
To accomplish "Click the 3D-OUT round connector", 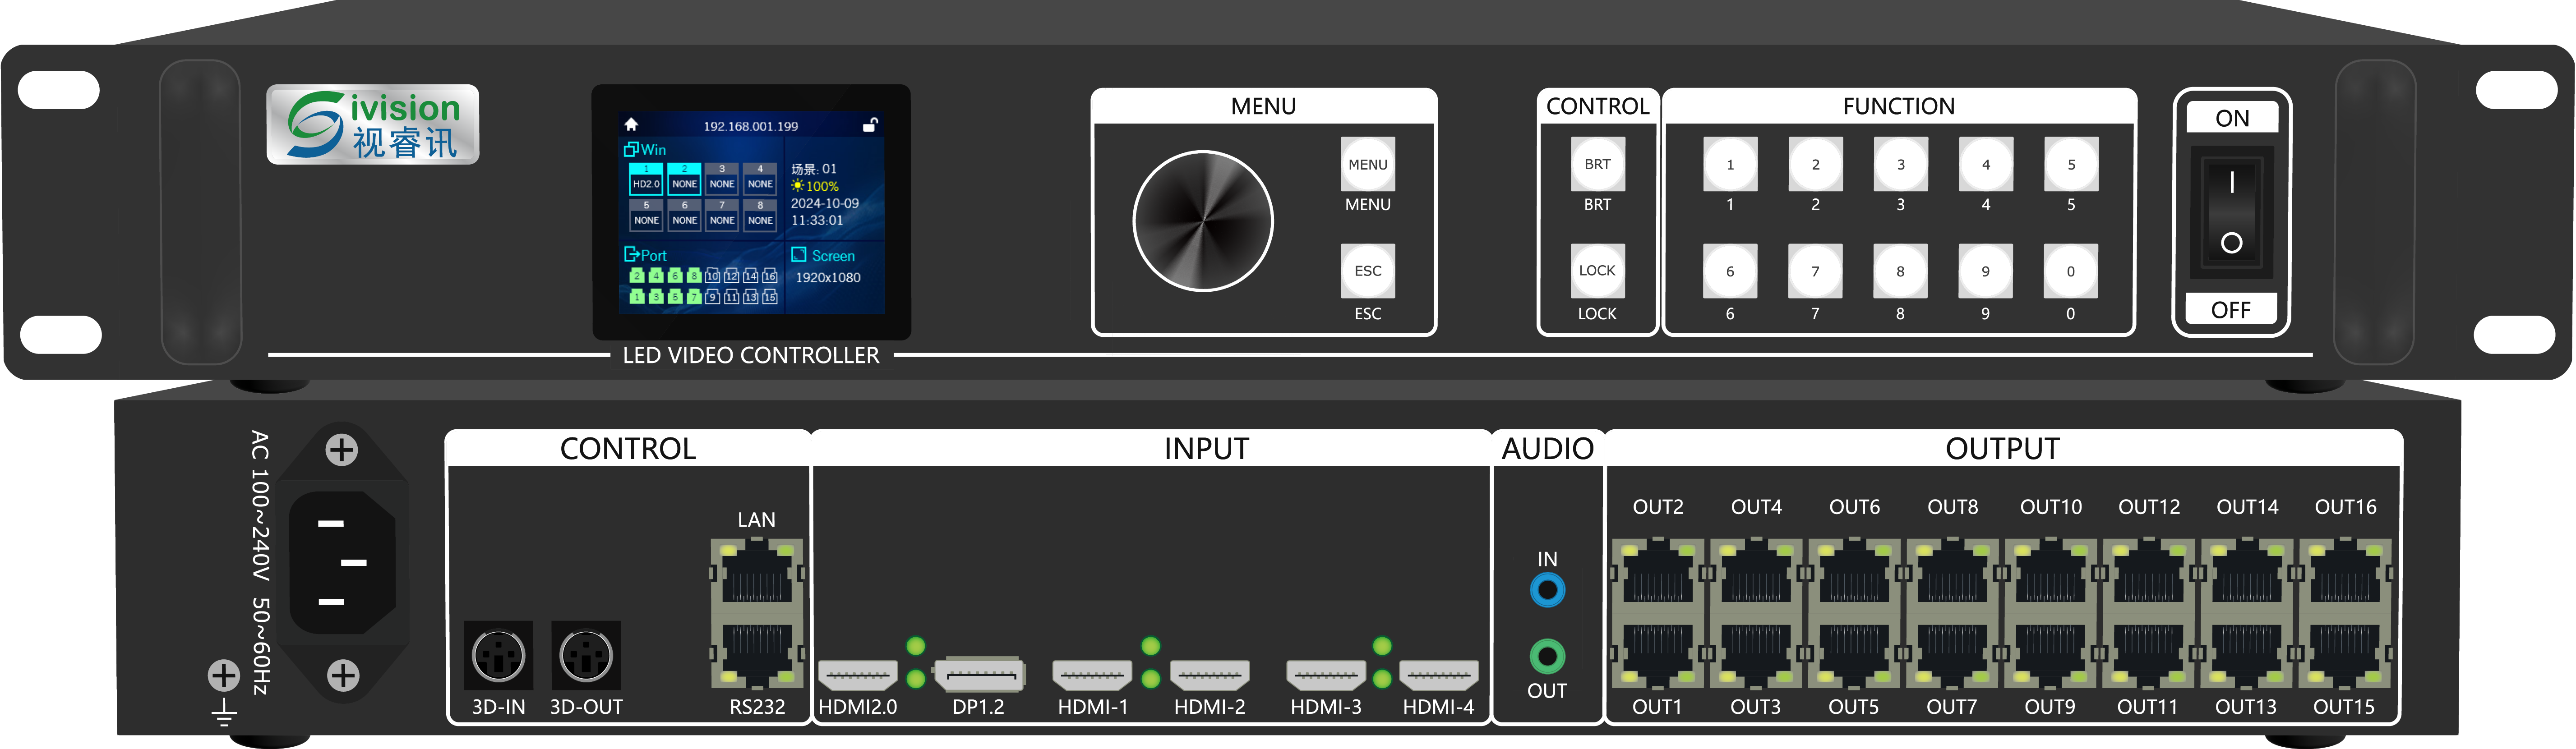I will pos(586,656).
